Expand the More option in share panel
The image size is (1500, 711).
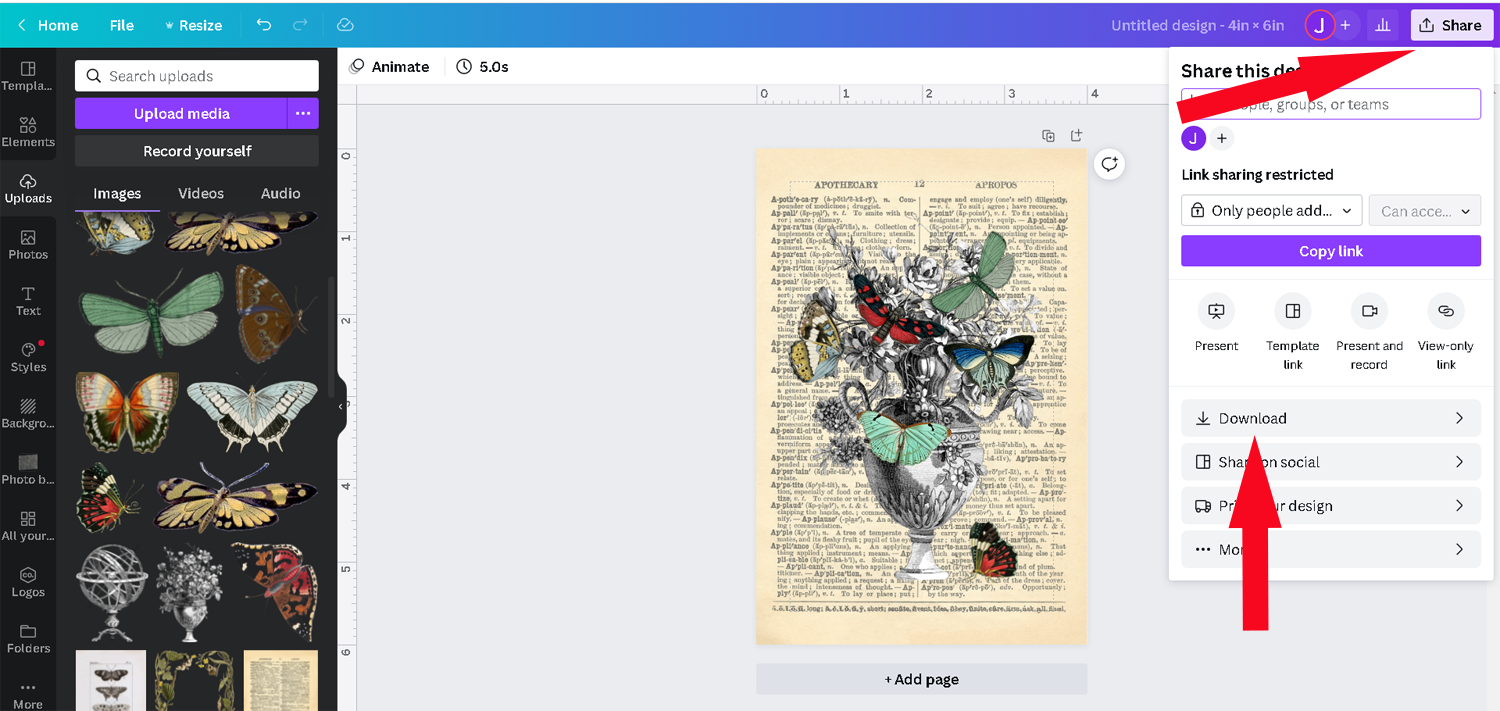click(x=1331, y=549)
